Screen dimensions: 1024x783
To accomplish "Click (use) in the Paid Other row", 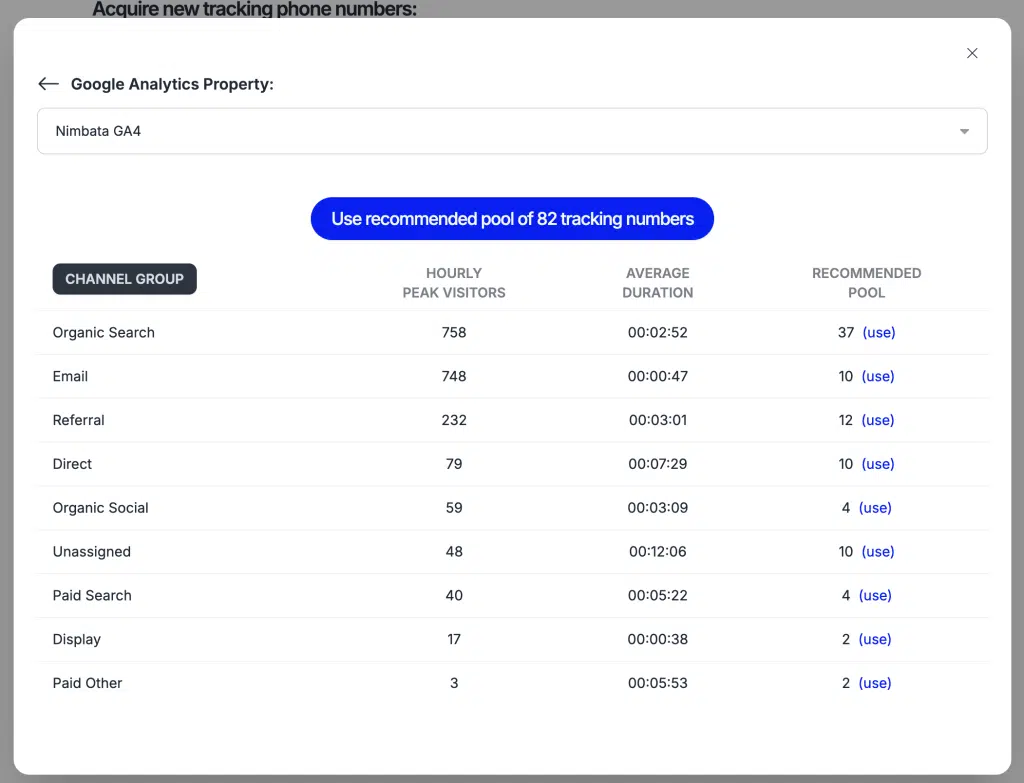I will [x=875, y=682].
